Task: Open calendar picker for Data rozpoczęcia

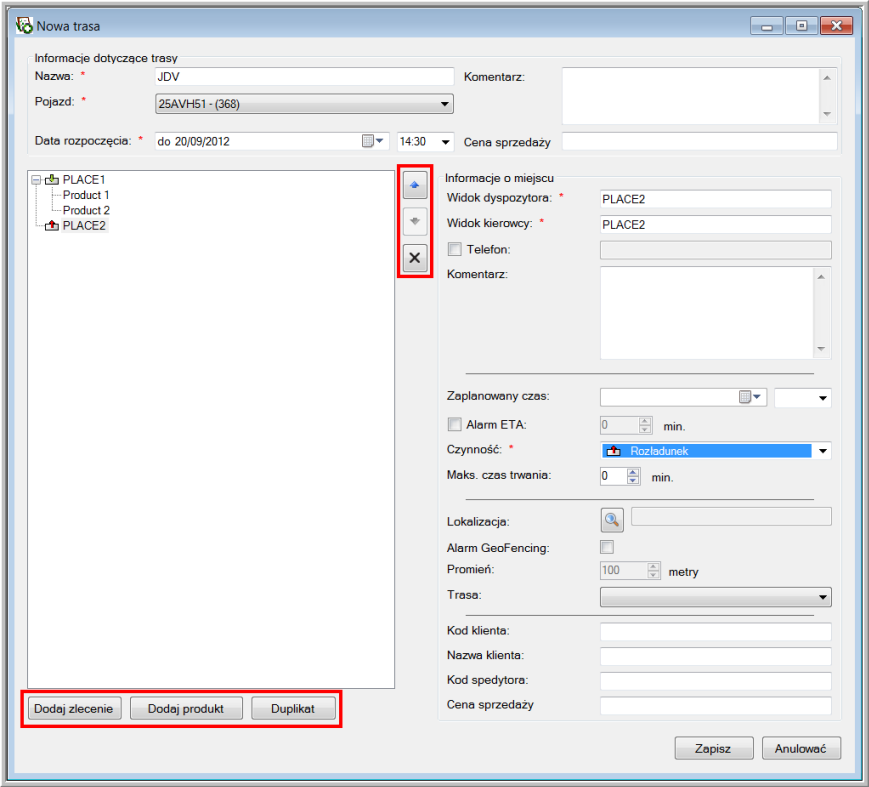Action: tap(372, 141)
